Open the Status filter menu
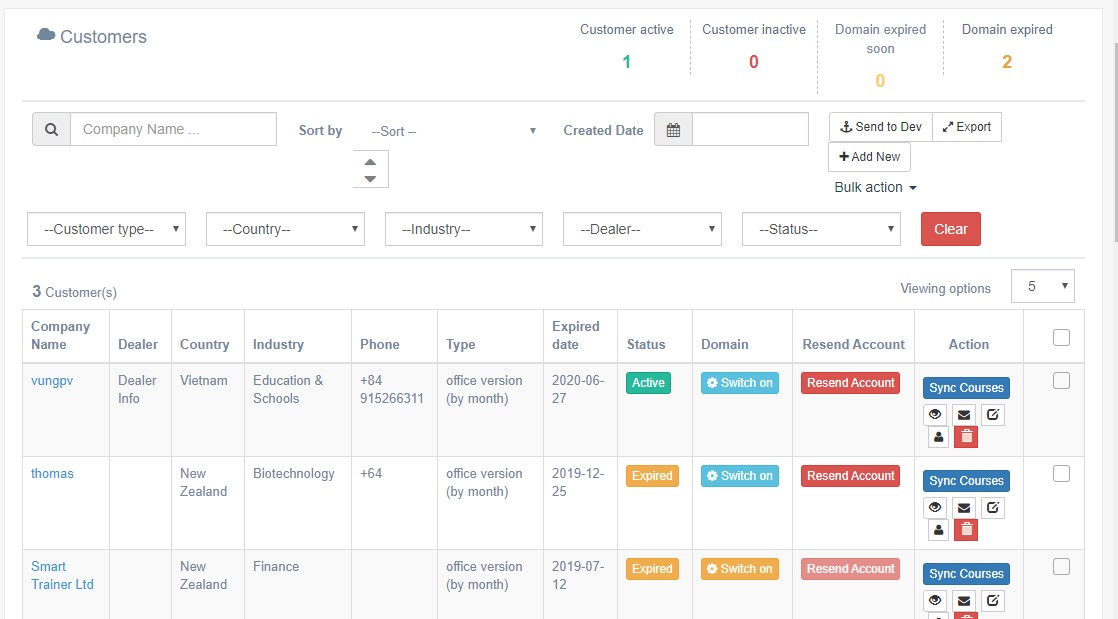The image size is (1118, 619). [820, 229]
